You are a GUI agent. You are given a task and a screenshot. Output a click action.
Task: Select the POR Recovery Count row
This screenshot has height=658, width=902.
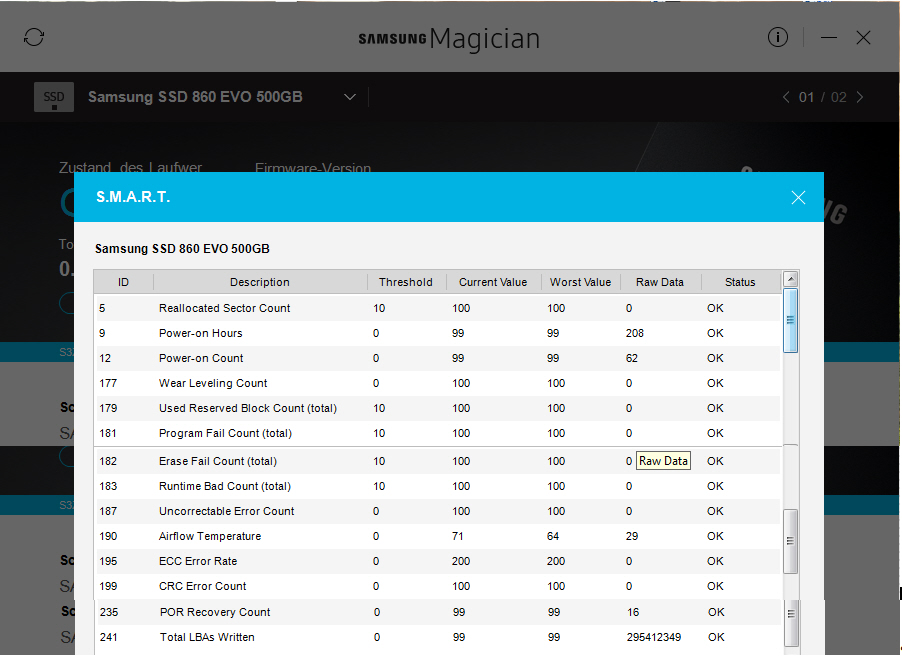(439, 613)
